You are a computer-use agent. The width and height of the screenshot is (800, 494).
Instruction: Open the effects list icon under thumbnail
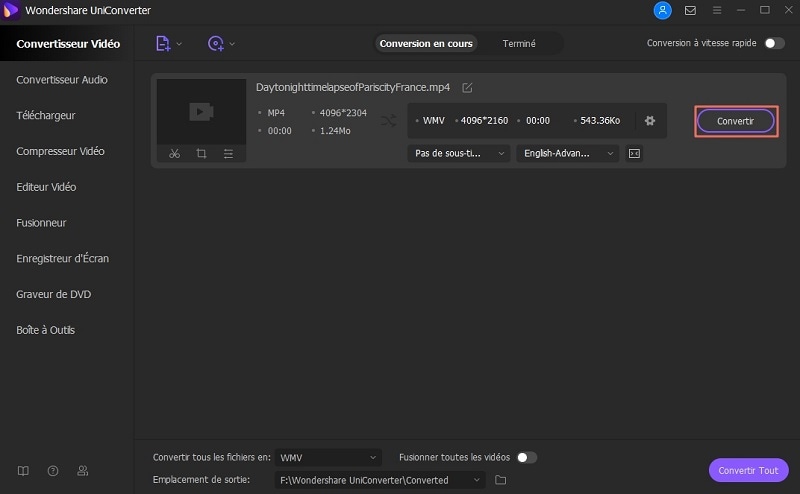pyautogui.click(x=228, y=154)
